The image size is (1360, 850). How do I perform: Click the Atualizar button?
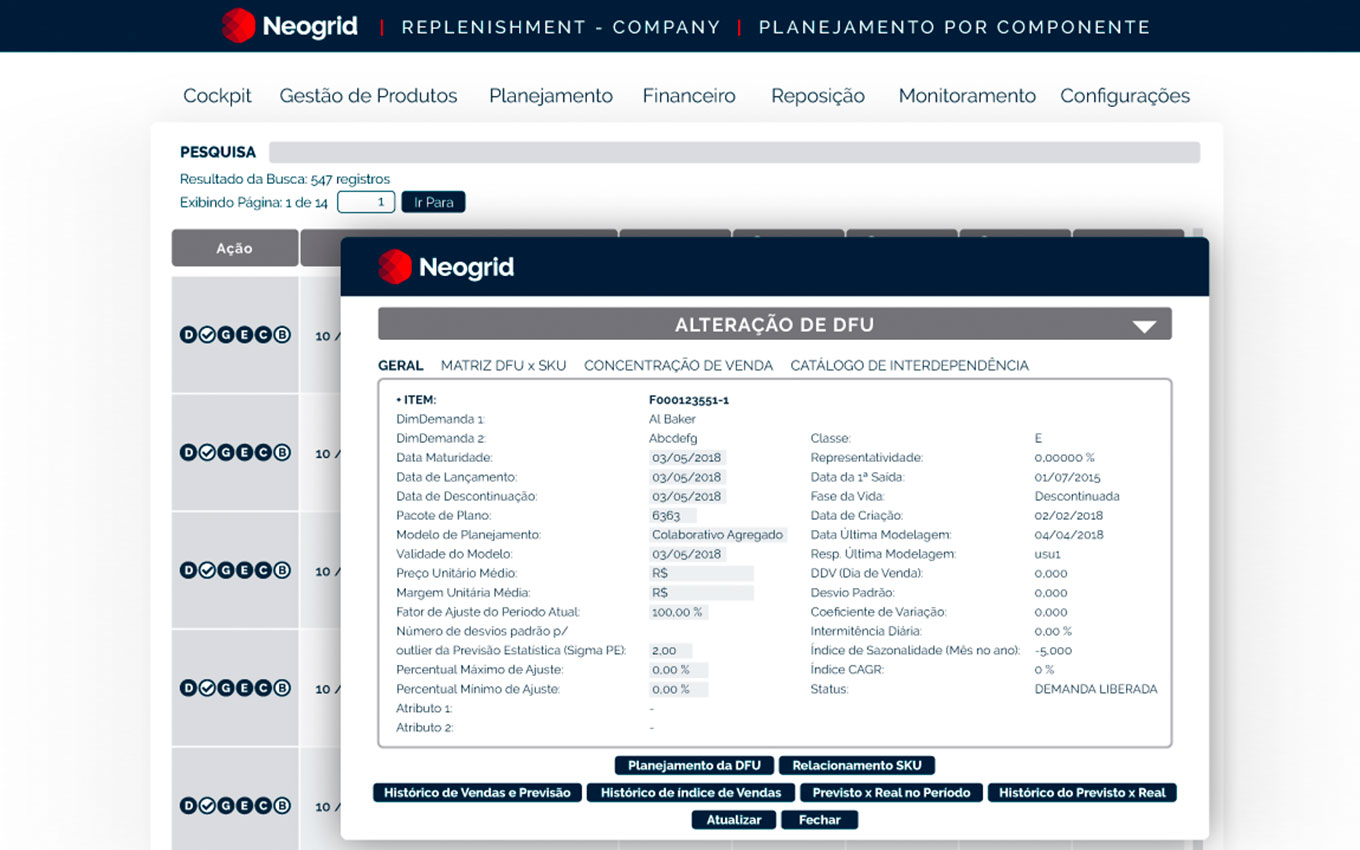click(x=733, y=820)
